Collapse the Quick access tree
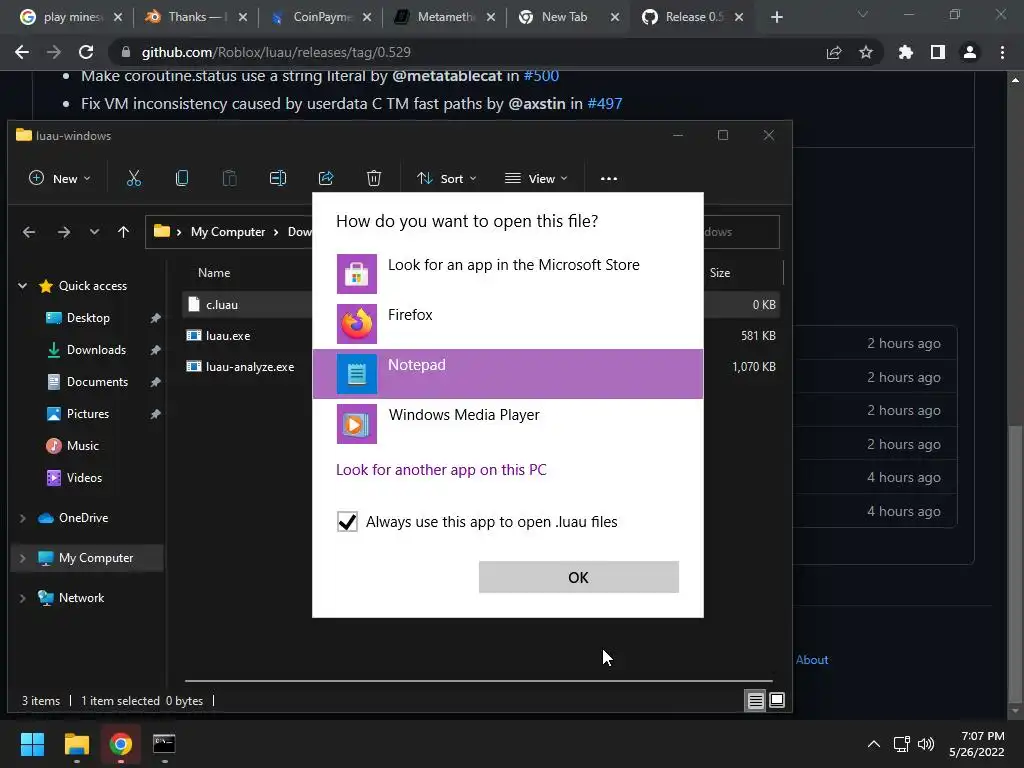Image resolution: width=1024 pixels, height=768 pixels. click(22, 286)
